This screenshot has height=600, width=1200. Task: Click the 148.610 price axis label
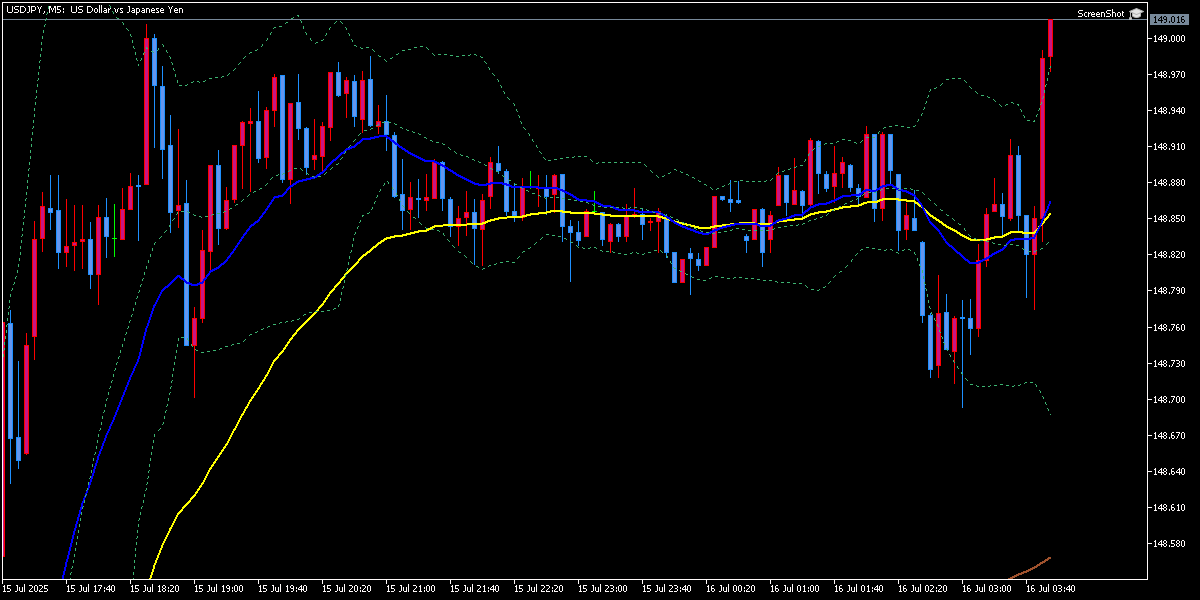click(1169, 507)
